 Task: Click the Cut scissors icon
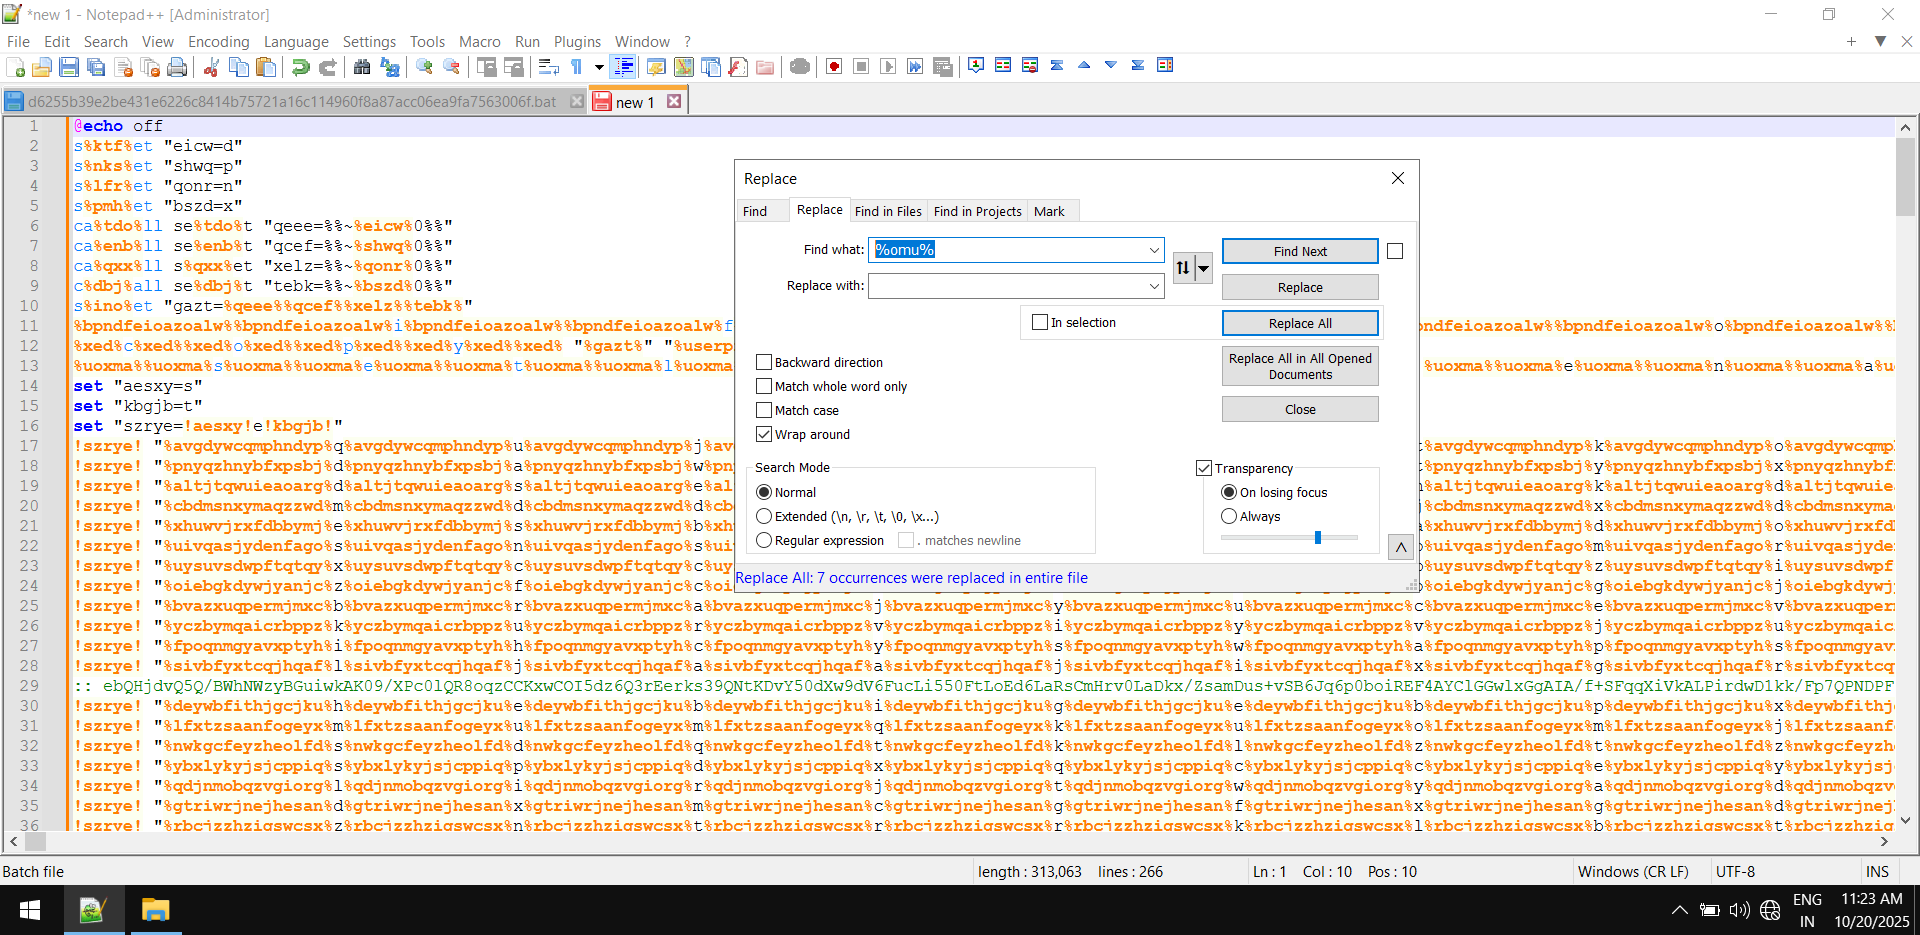pos(211,67)
